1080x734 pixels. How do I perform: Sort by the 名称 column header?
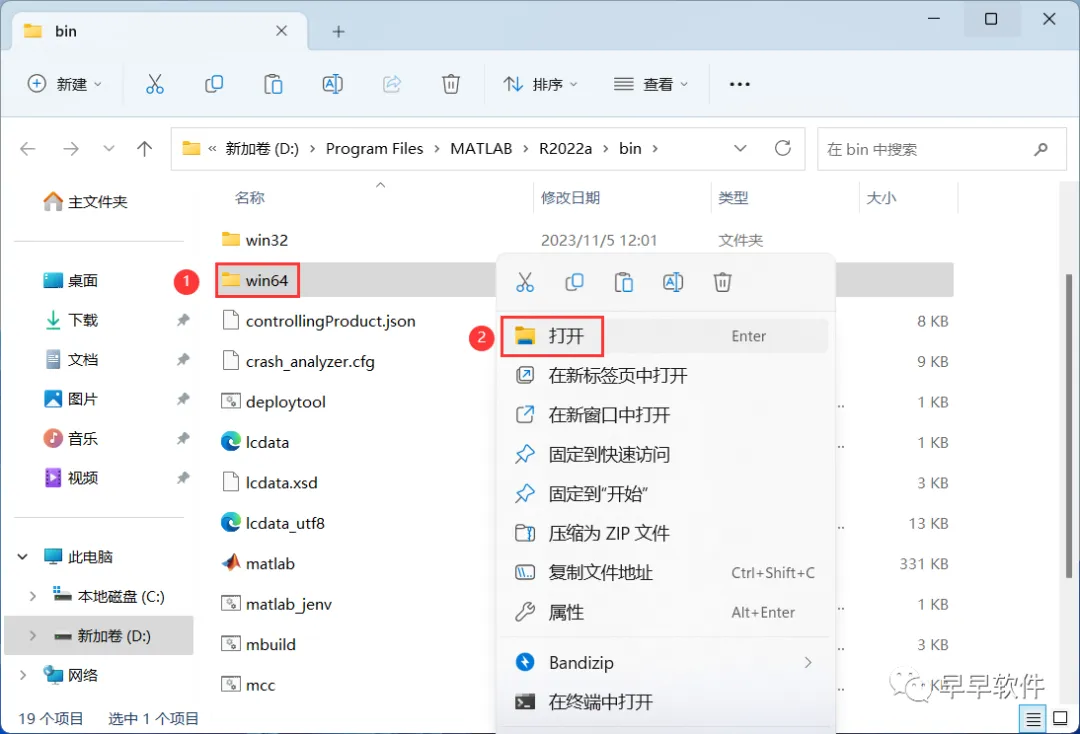tap(249, 198)
